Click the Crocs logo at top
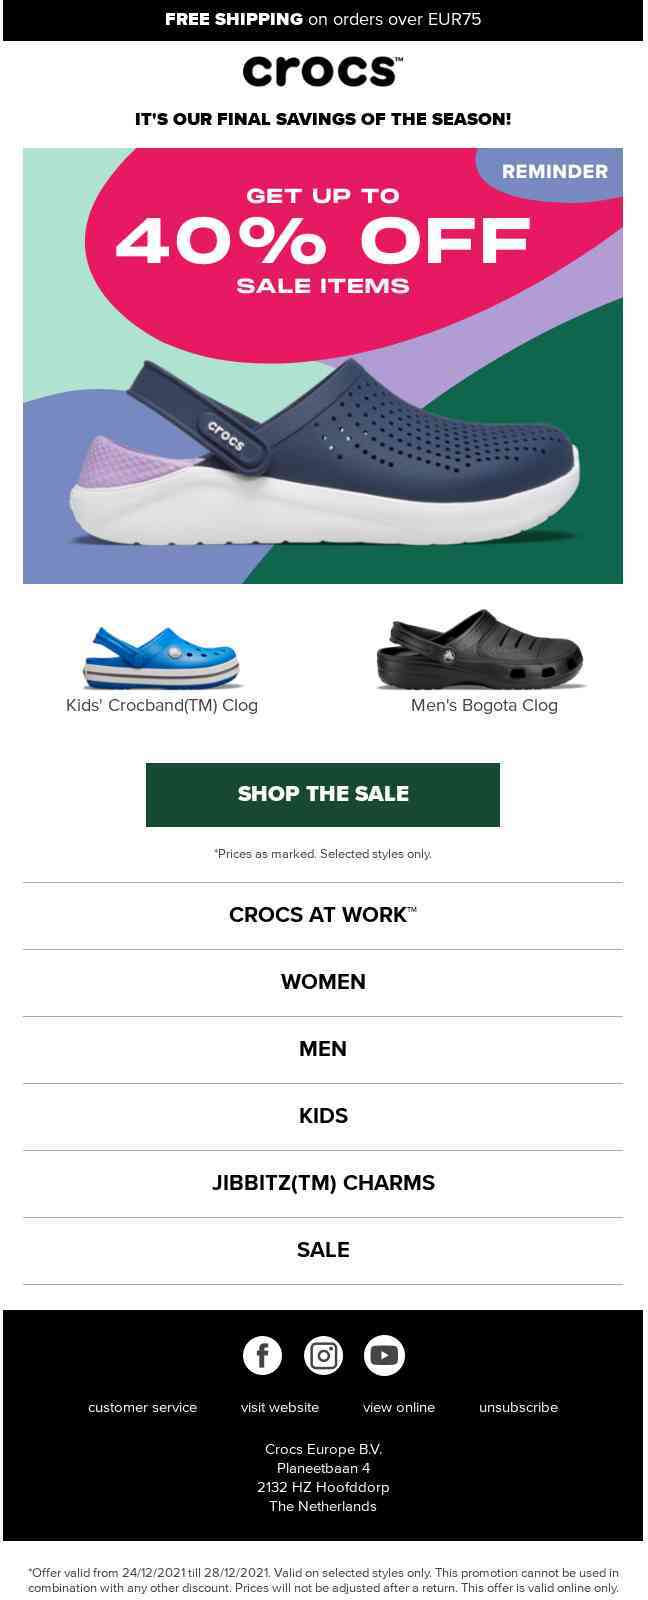 tap(323, 71)
